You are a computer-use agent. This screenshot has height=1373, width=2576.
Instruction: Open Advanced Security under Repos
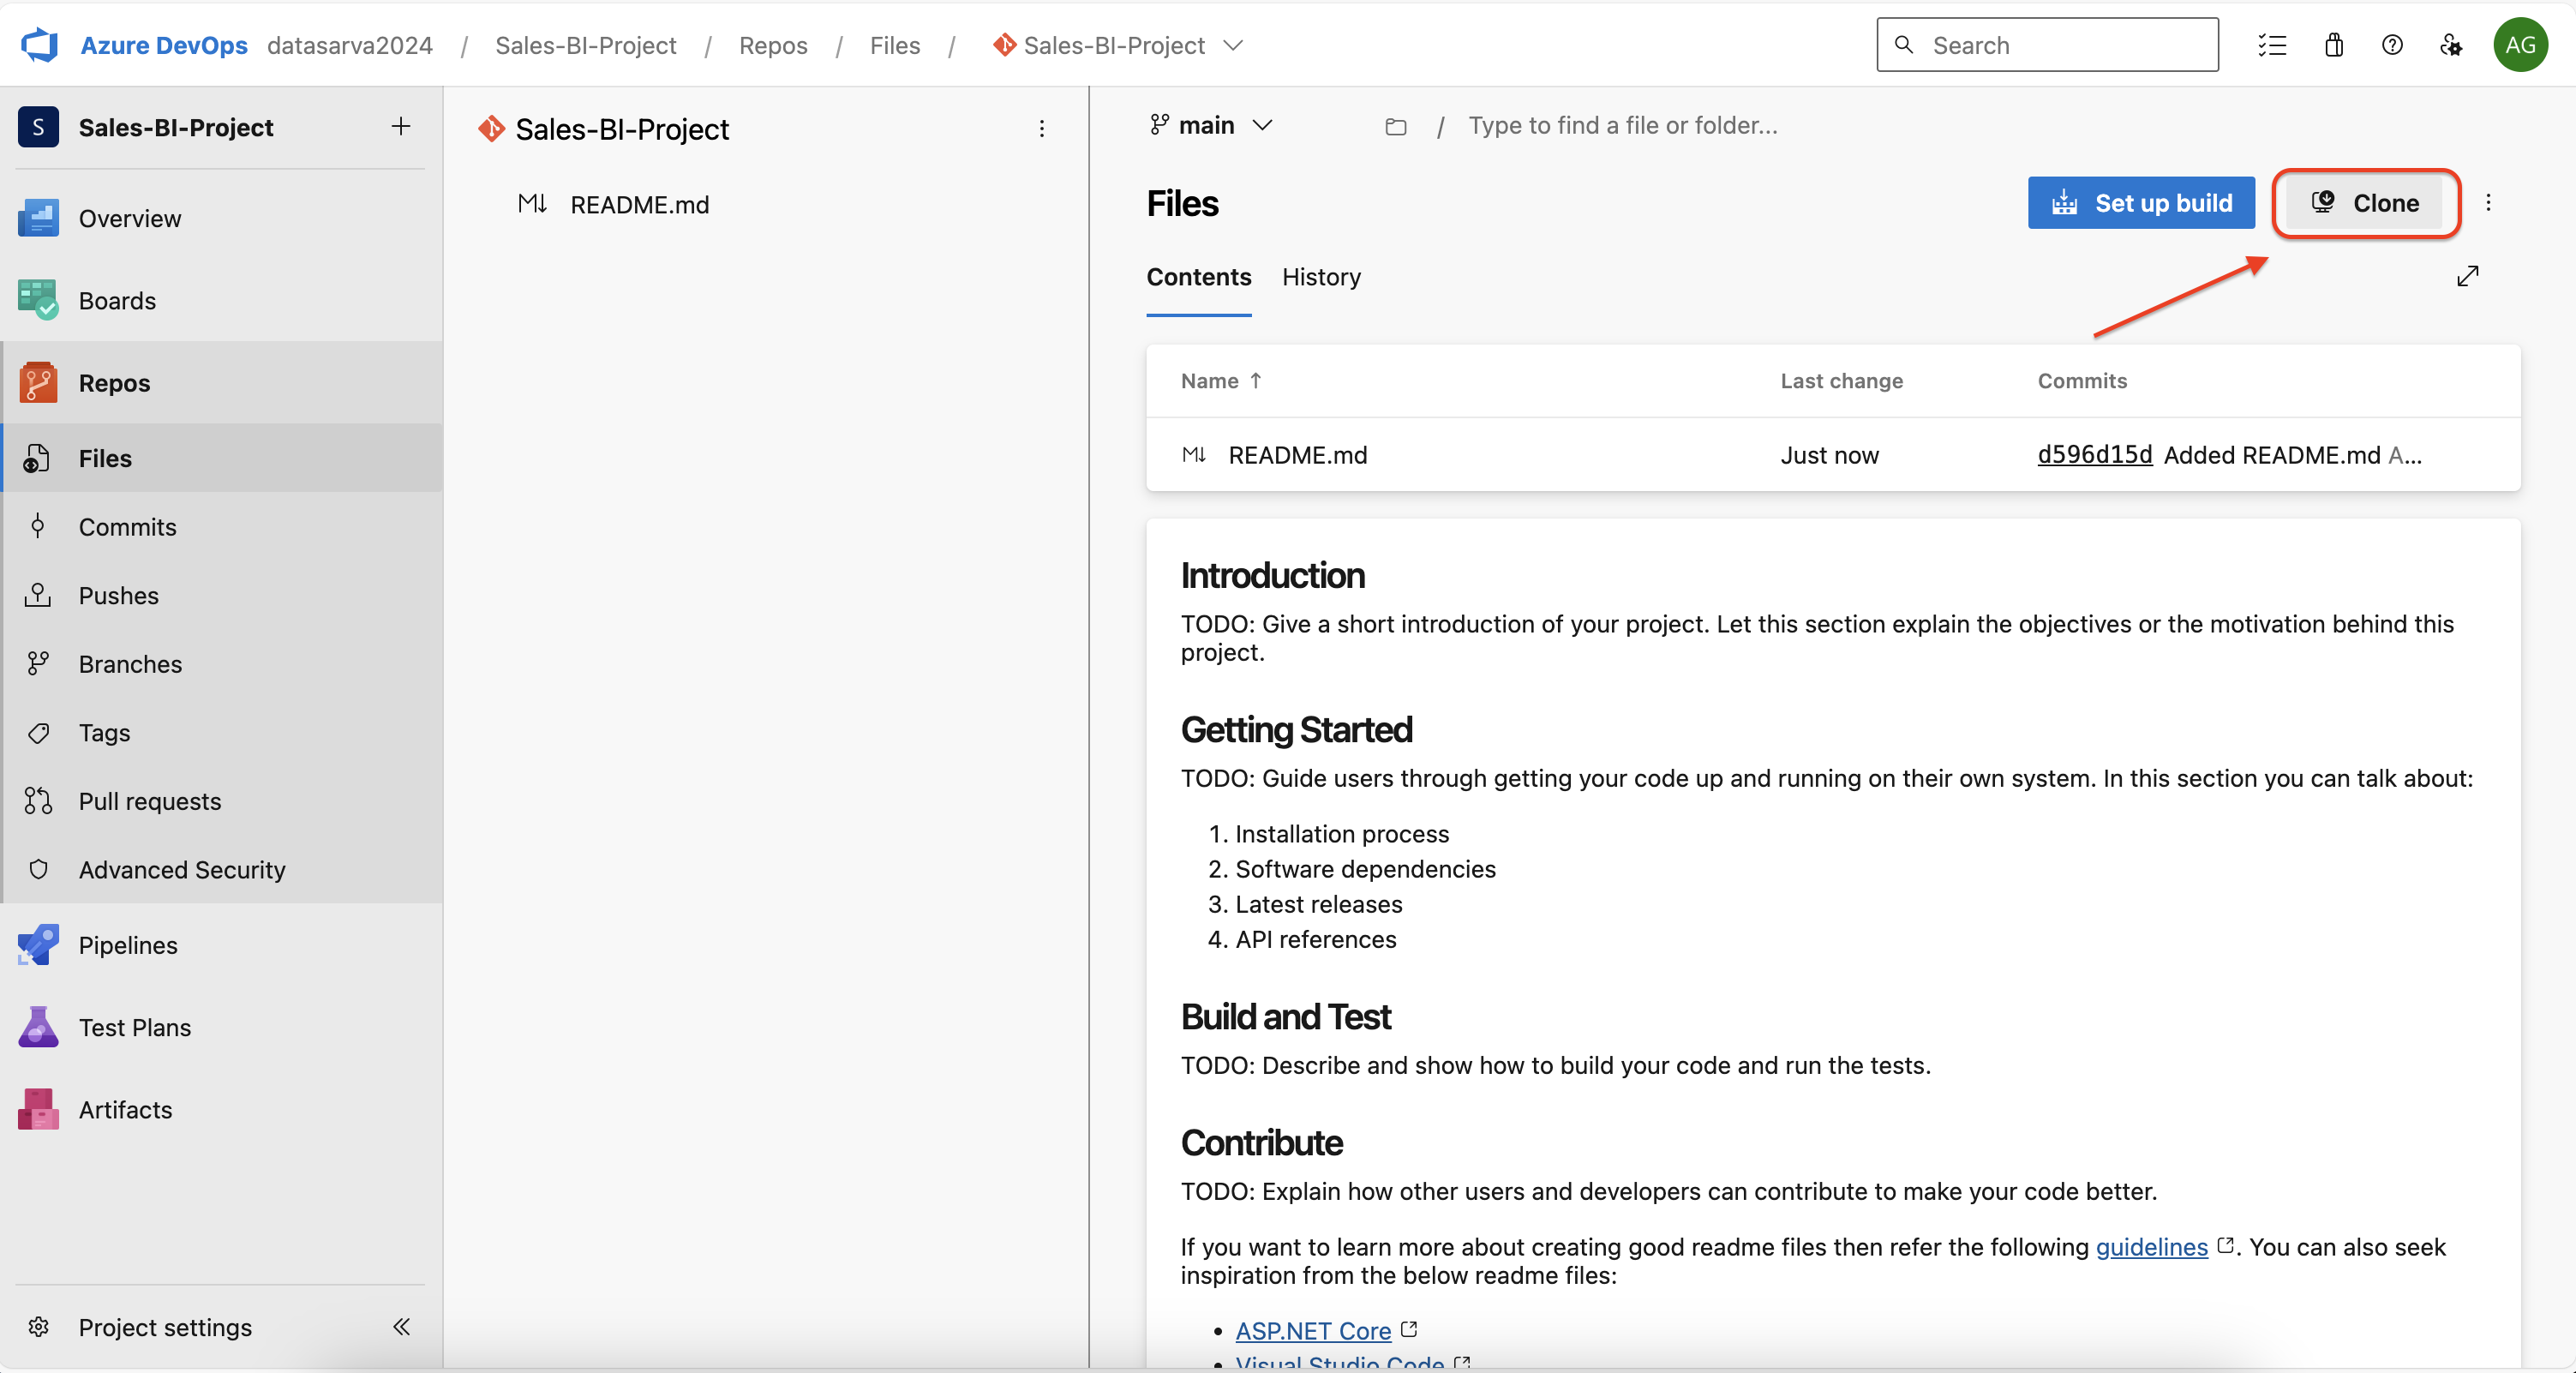point(221,870)
